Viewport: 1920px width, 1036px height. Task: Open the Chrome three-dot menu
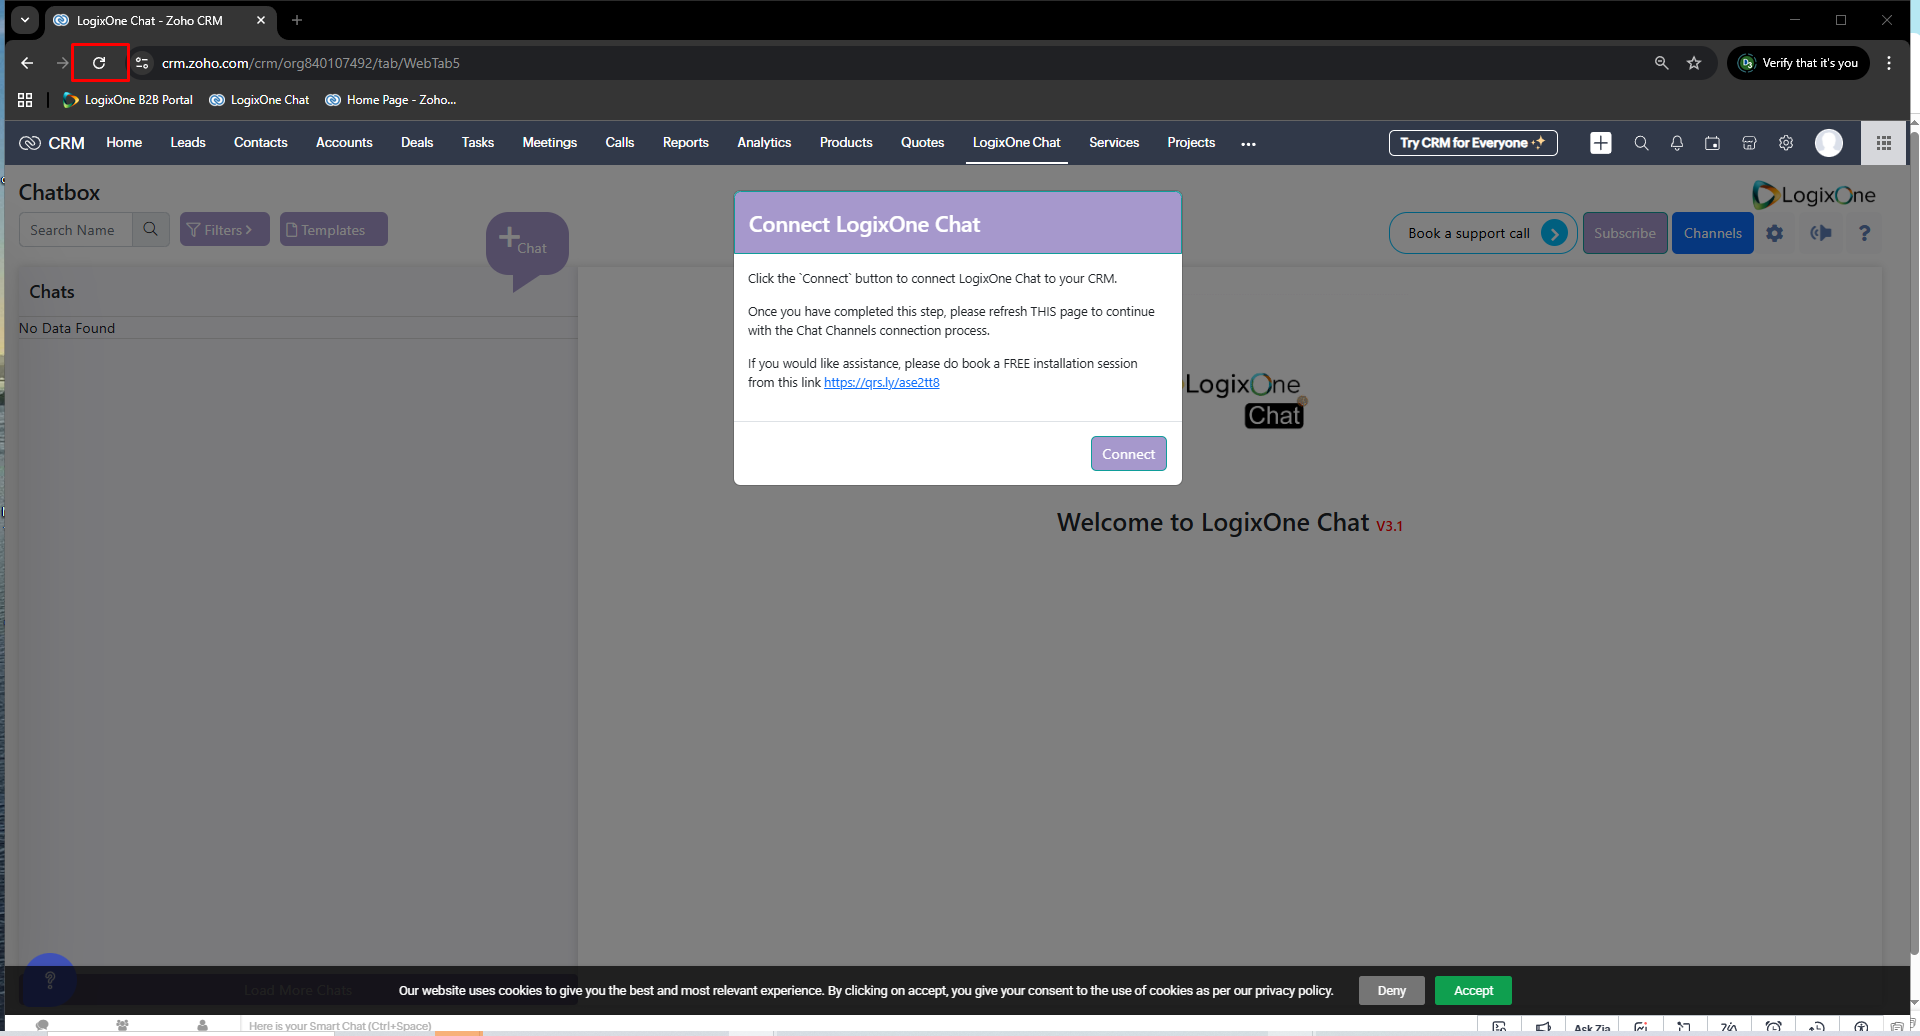coord(1889,63)
